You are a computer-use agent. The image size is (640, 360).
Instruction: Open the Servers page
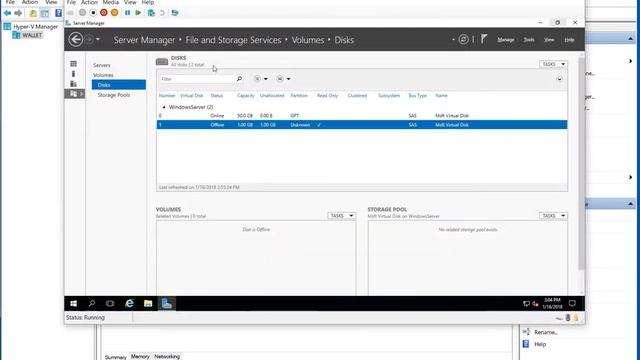pos(102,65)
